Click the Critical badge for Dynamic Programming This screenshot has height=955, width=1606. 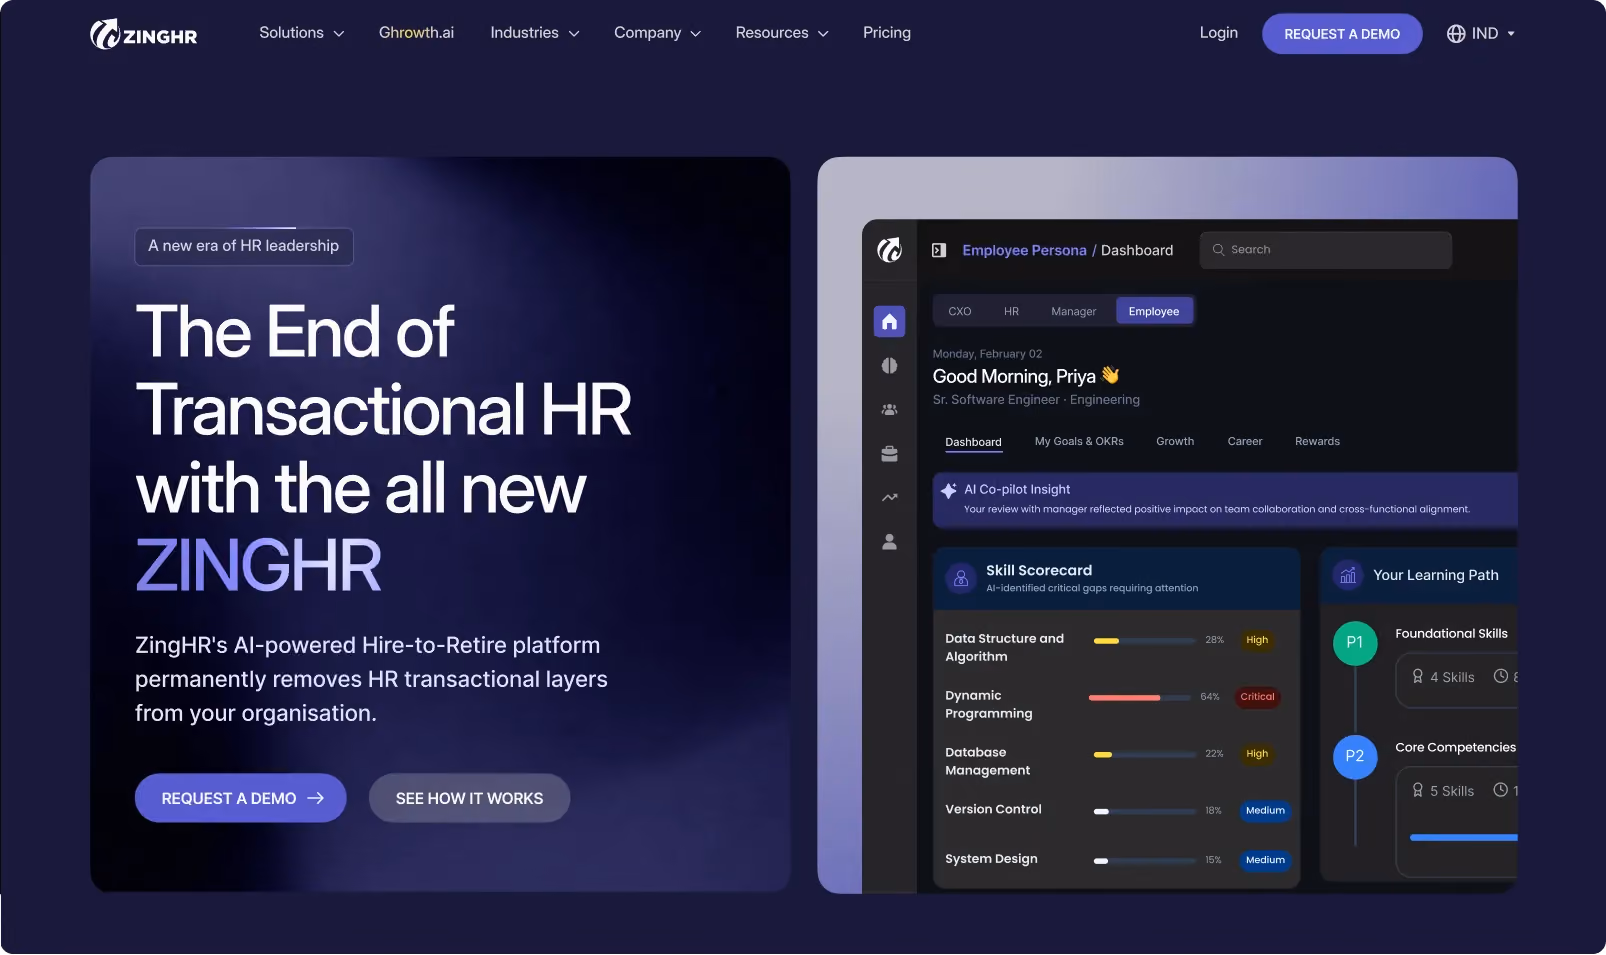point(1258,697)
